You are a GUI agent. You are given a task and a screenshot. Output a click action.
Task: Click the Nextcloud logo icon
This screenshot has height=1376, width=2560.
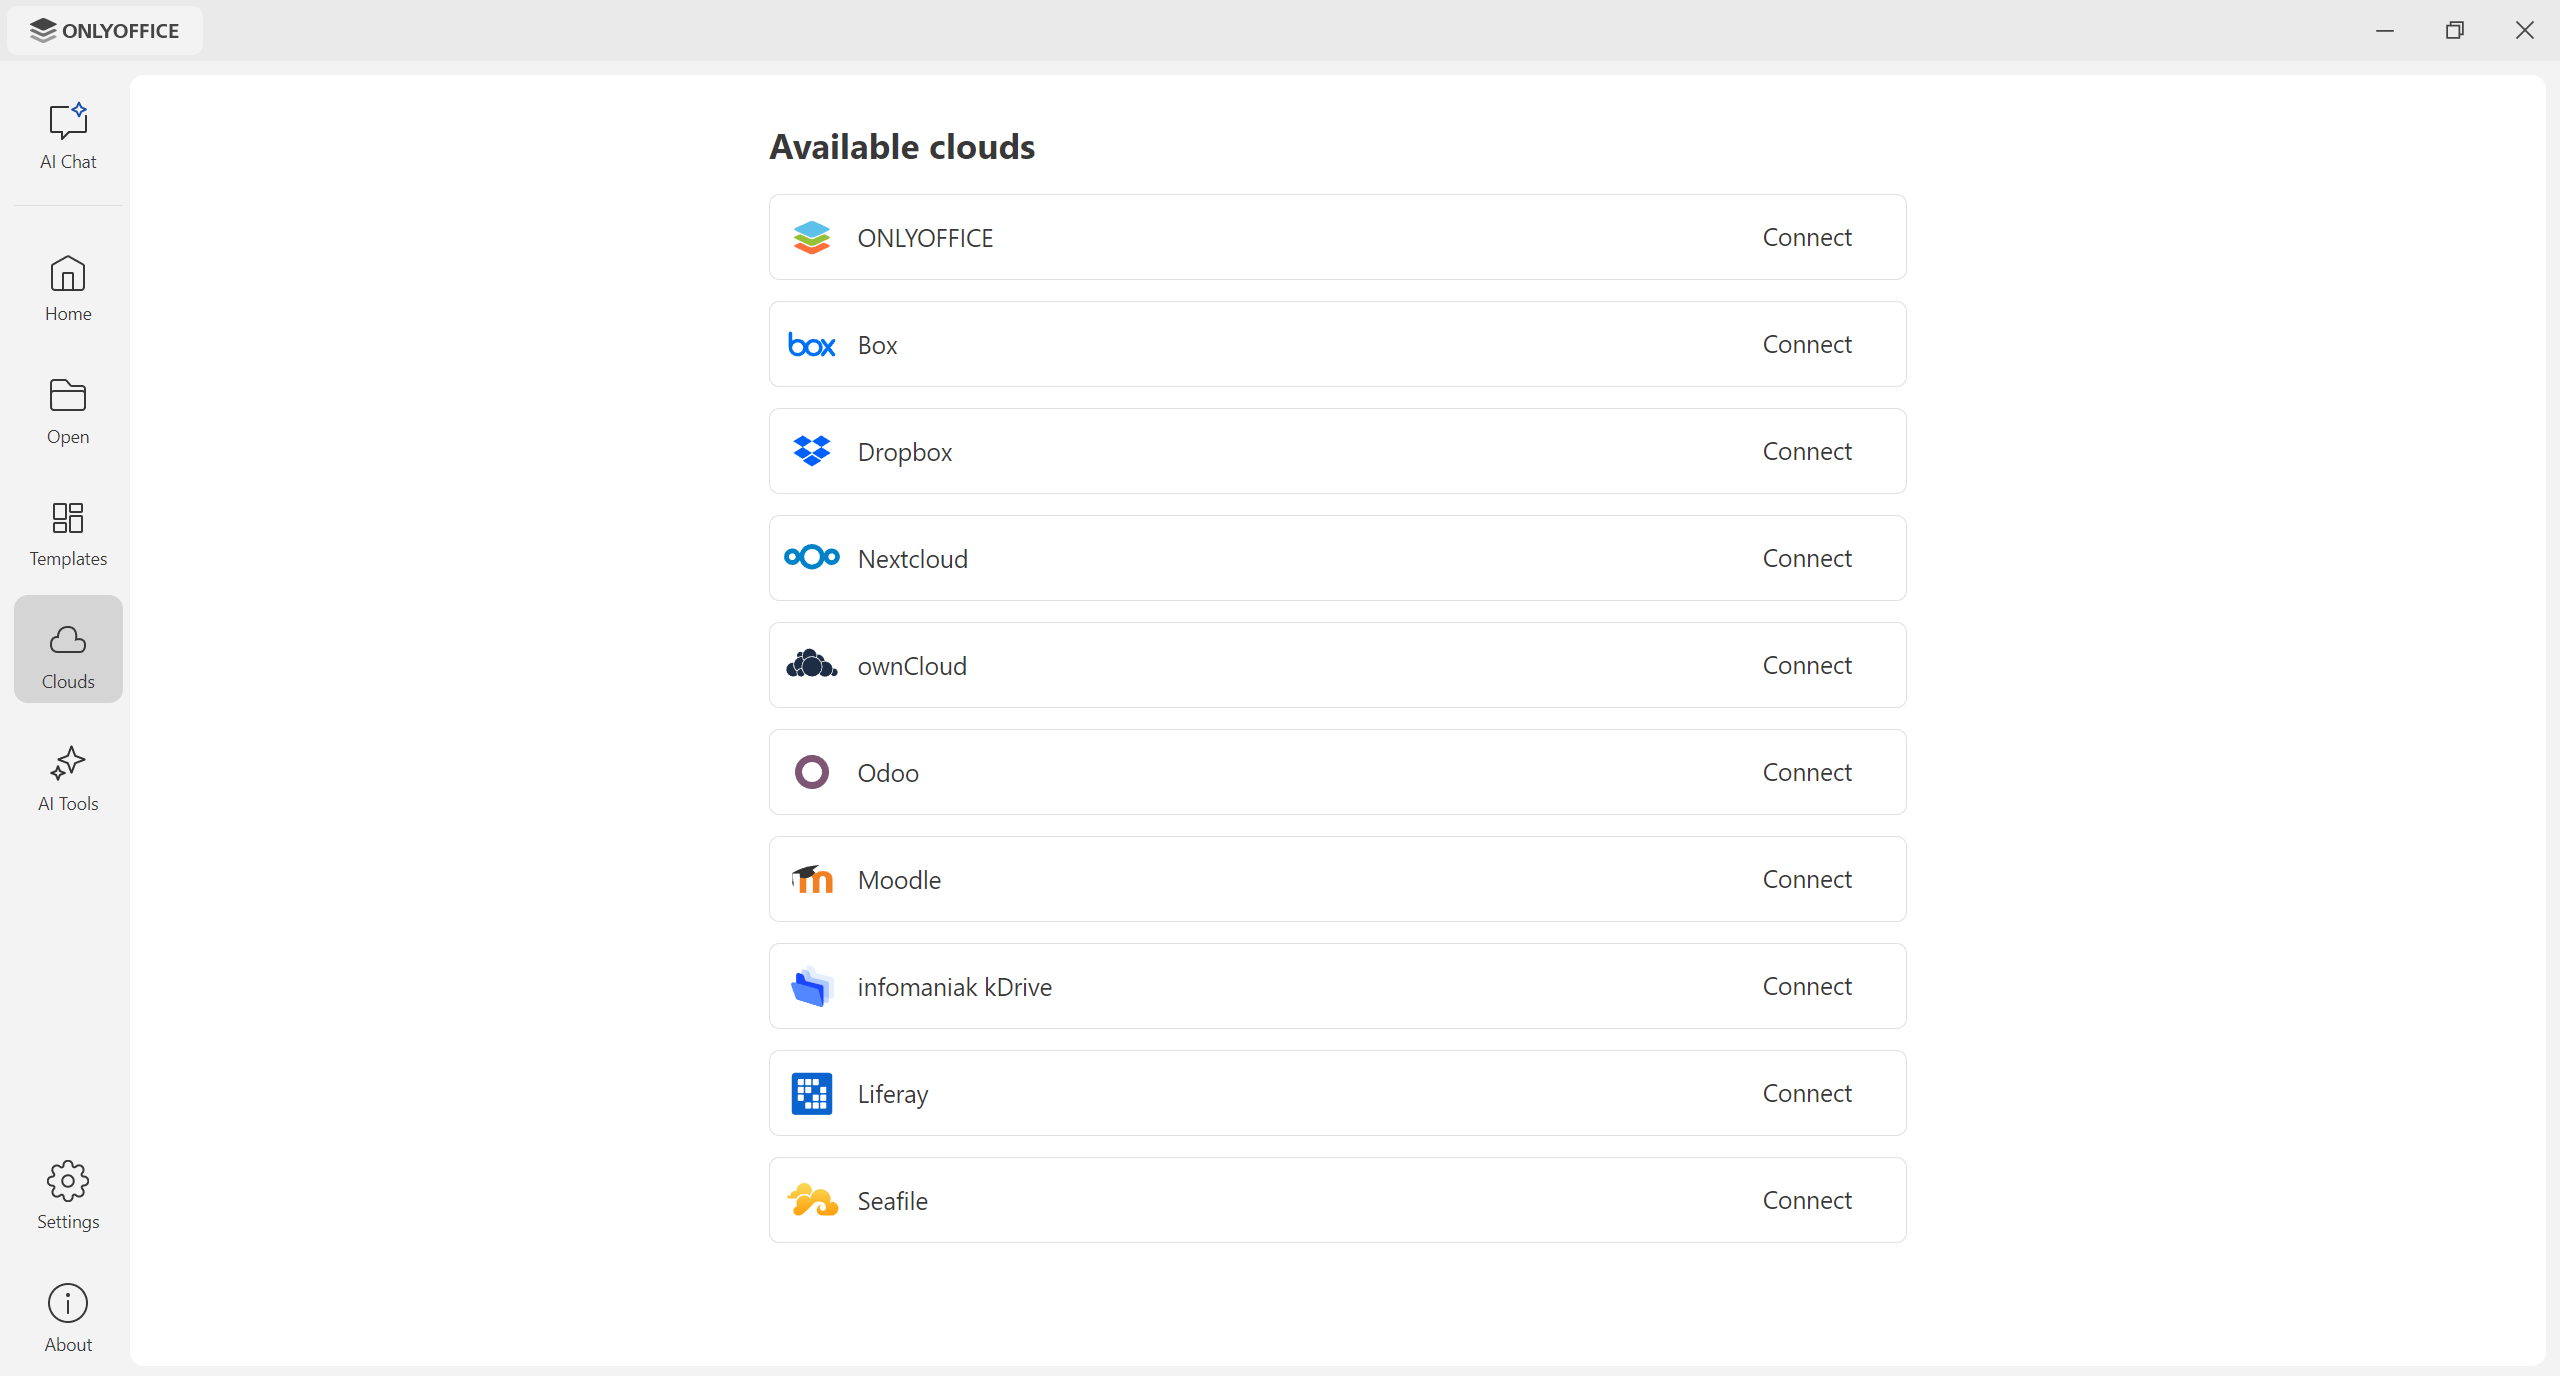click(x=812, y=557)
